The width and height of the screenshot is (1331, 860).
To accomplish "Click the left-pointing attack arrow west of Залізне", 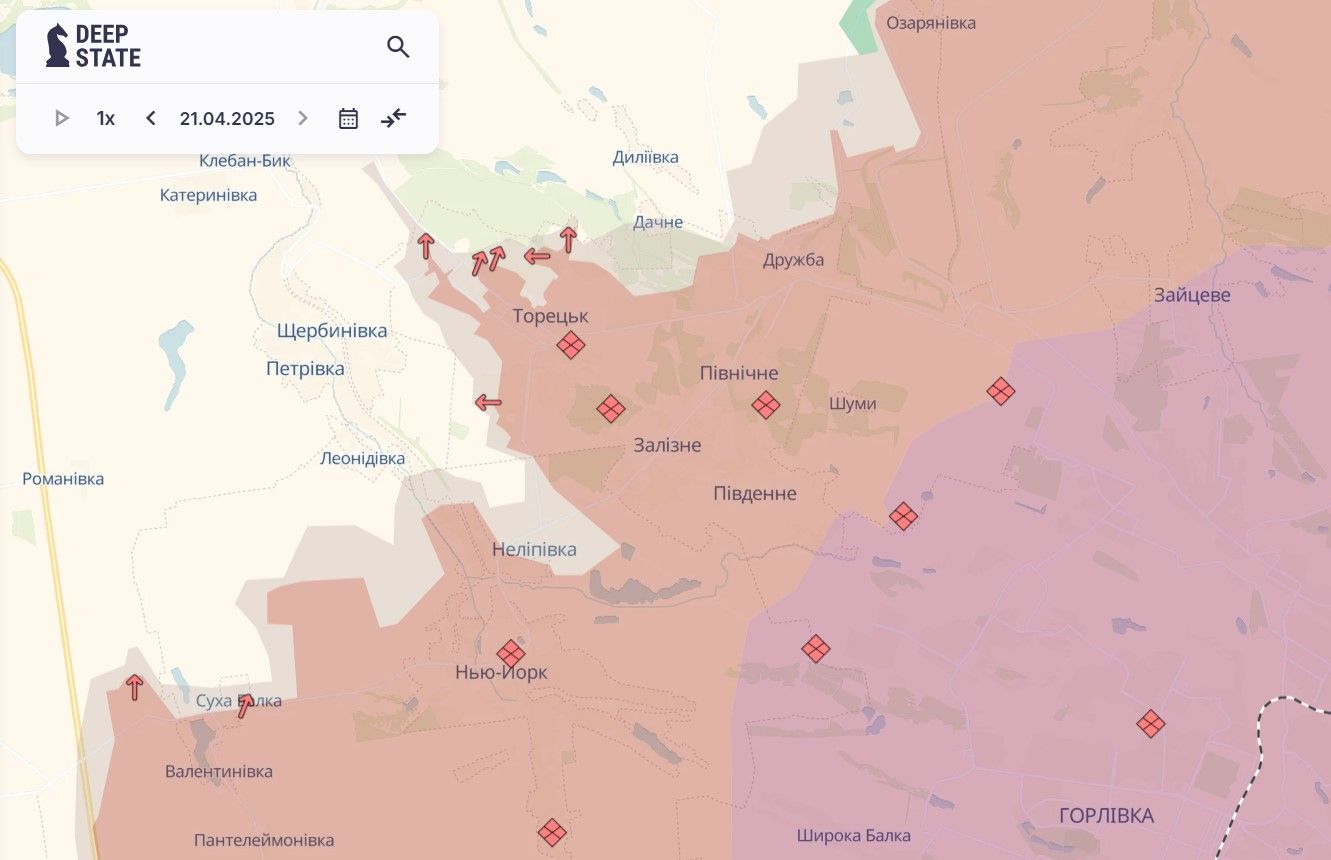I will point(488,403).
